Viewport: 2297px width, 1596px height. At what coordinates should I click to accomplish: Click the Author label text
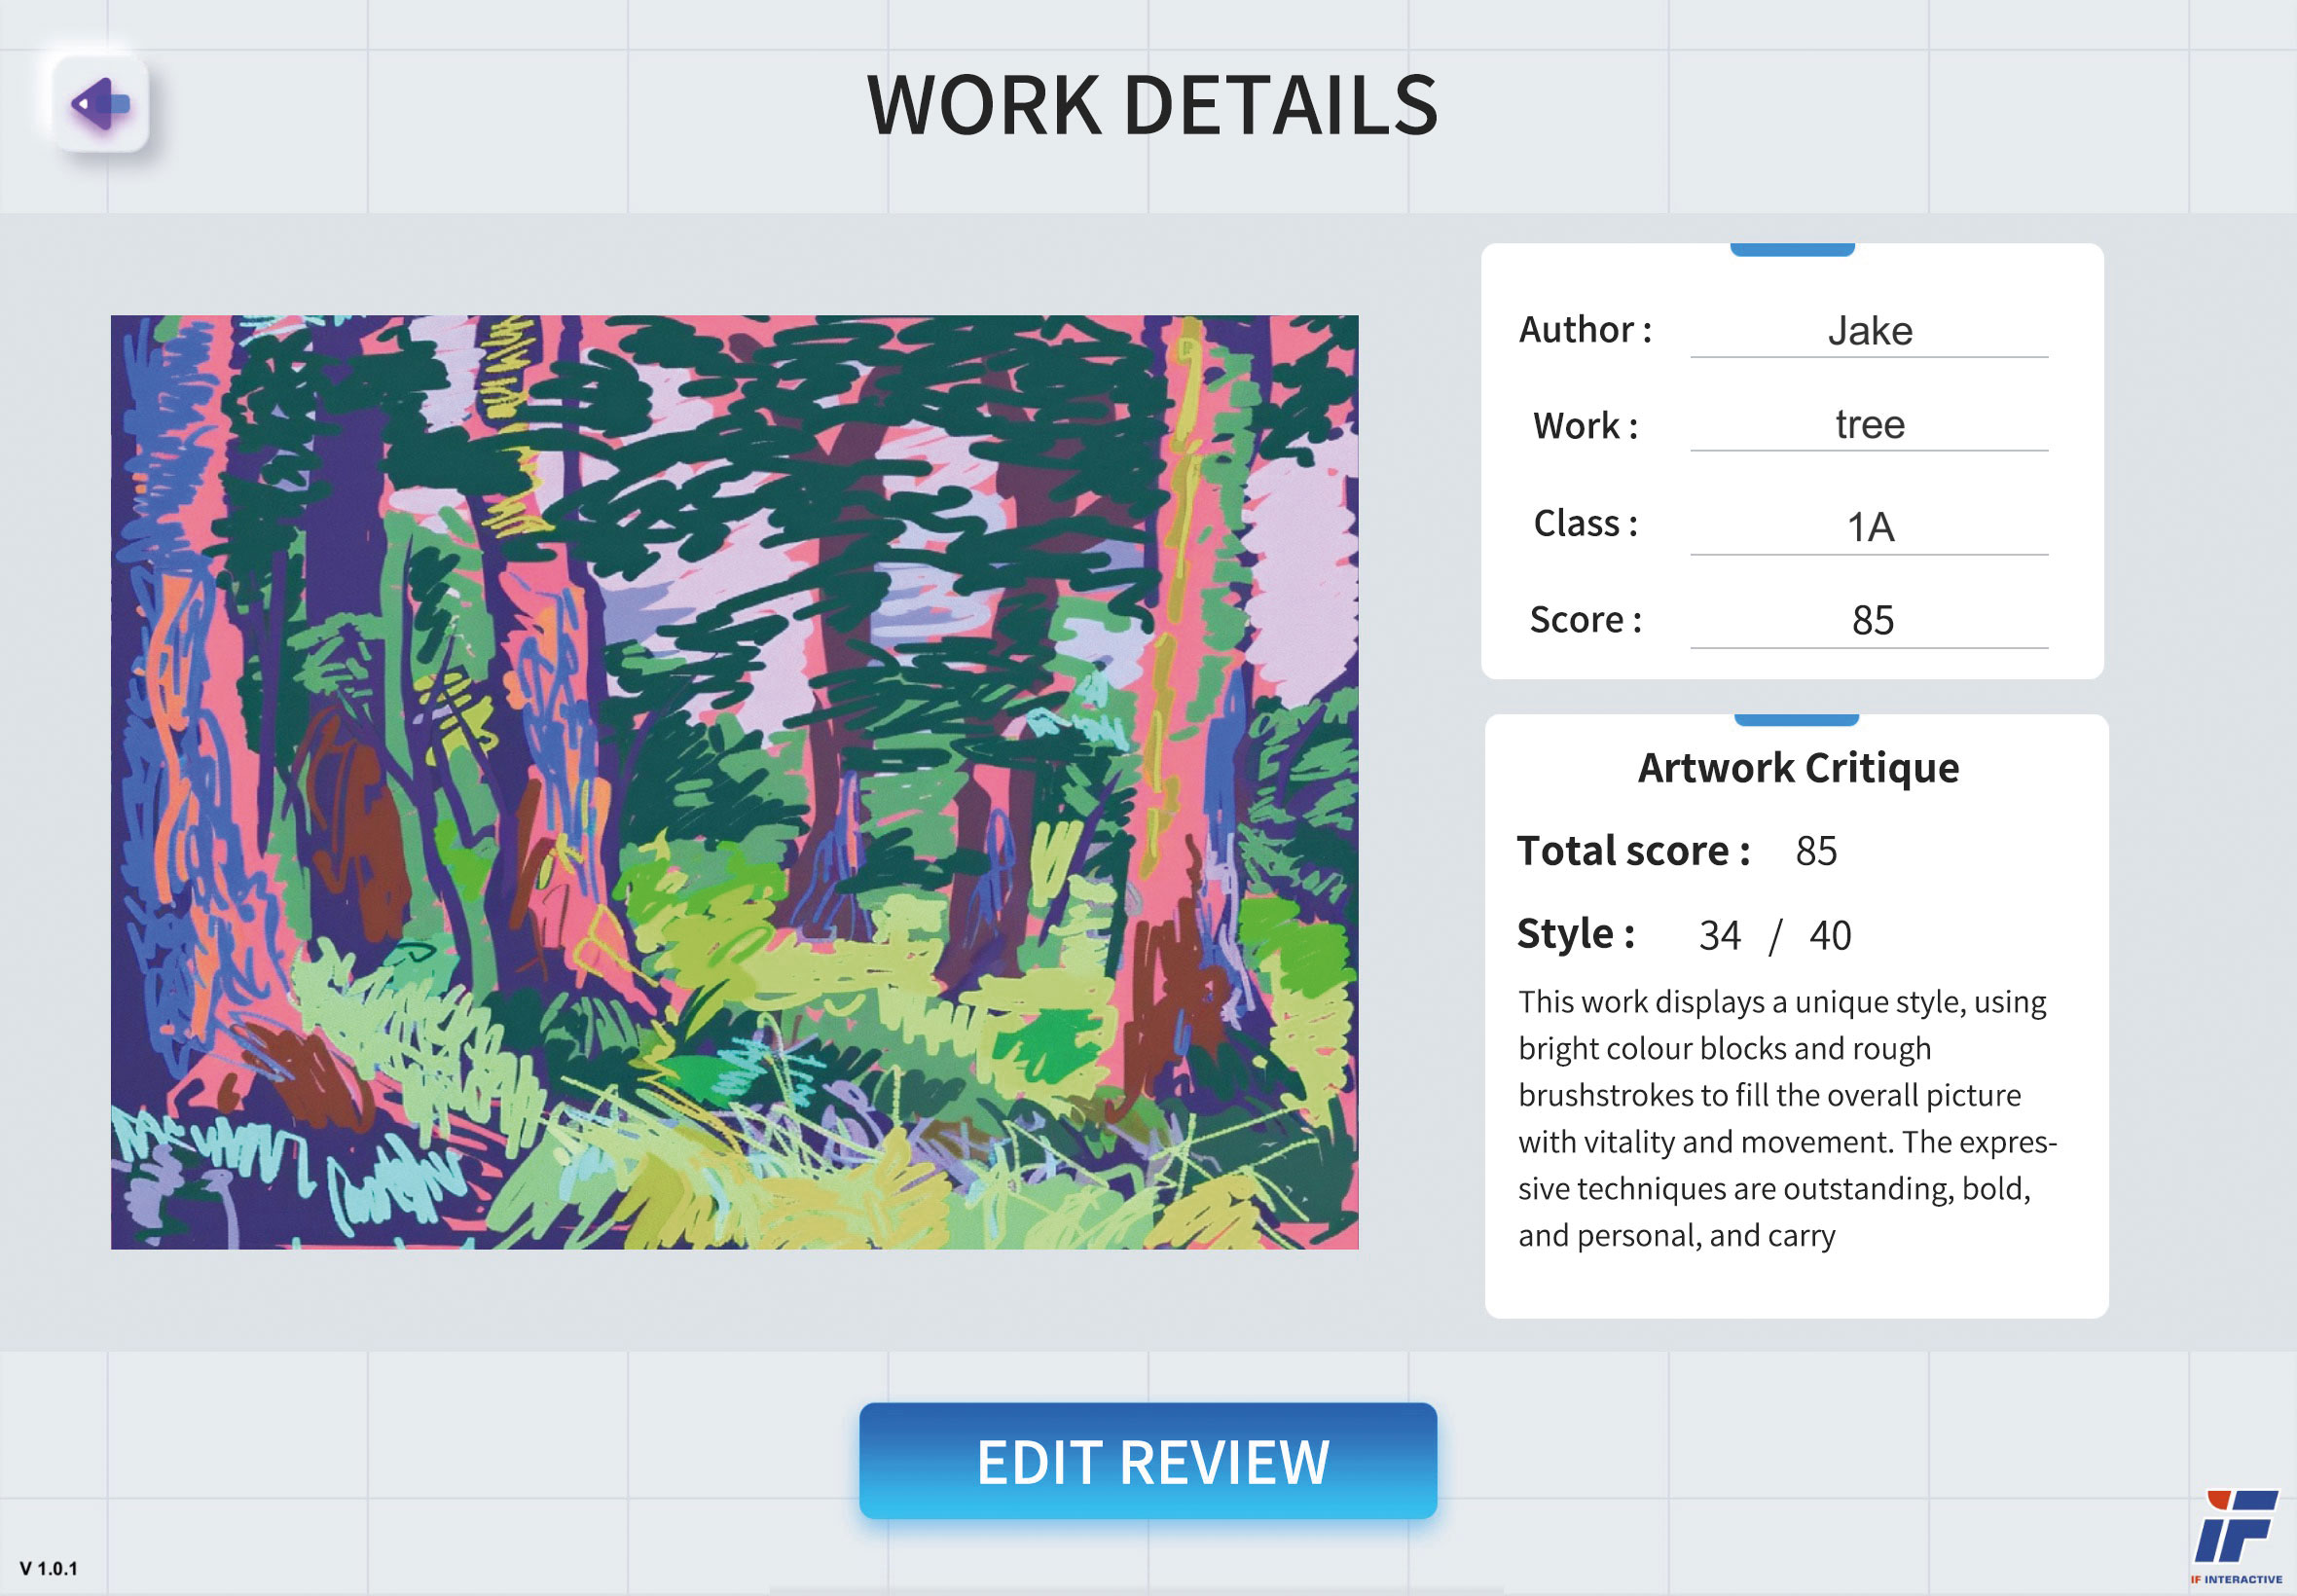[1584, 330]
